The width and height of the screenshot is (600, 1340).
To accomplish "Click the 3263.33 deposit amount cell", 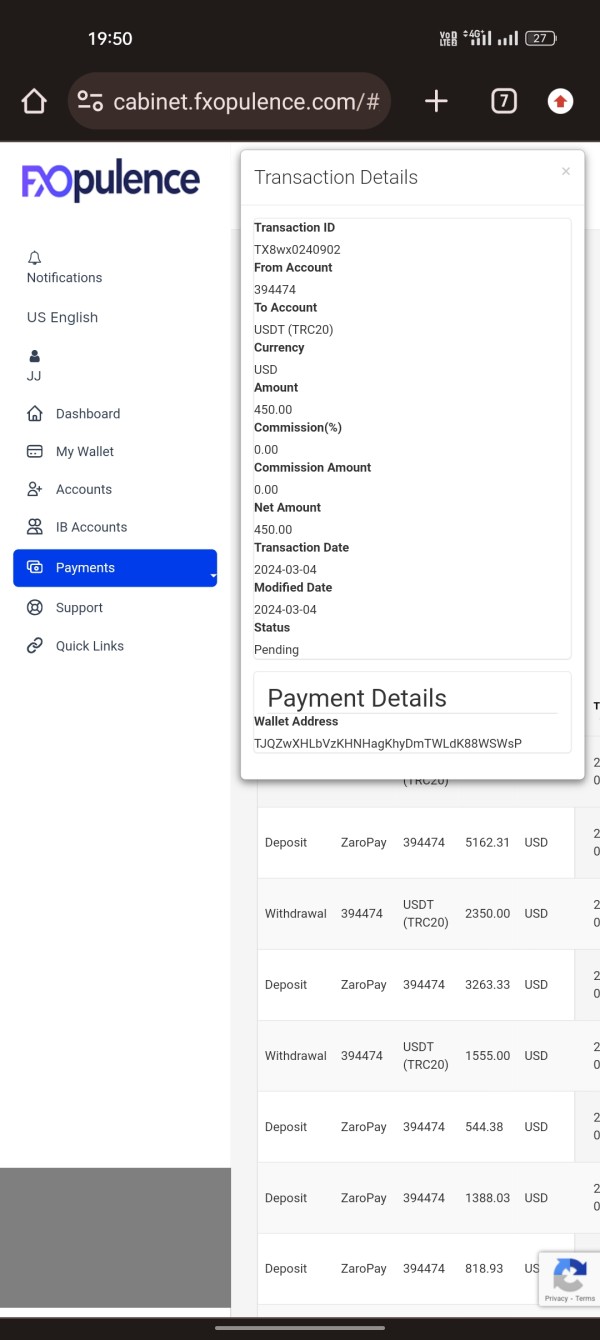I will click(487, 984).
